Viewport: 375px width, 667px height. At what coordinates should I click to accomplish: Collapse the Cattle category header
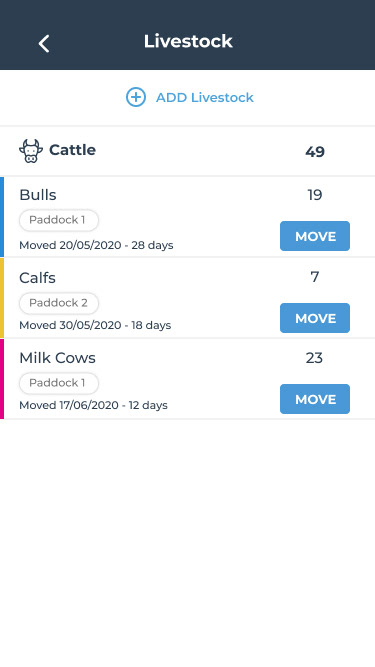188,151
